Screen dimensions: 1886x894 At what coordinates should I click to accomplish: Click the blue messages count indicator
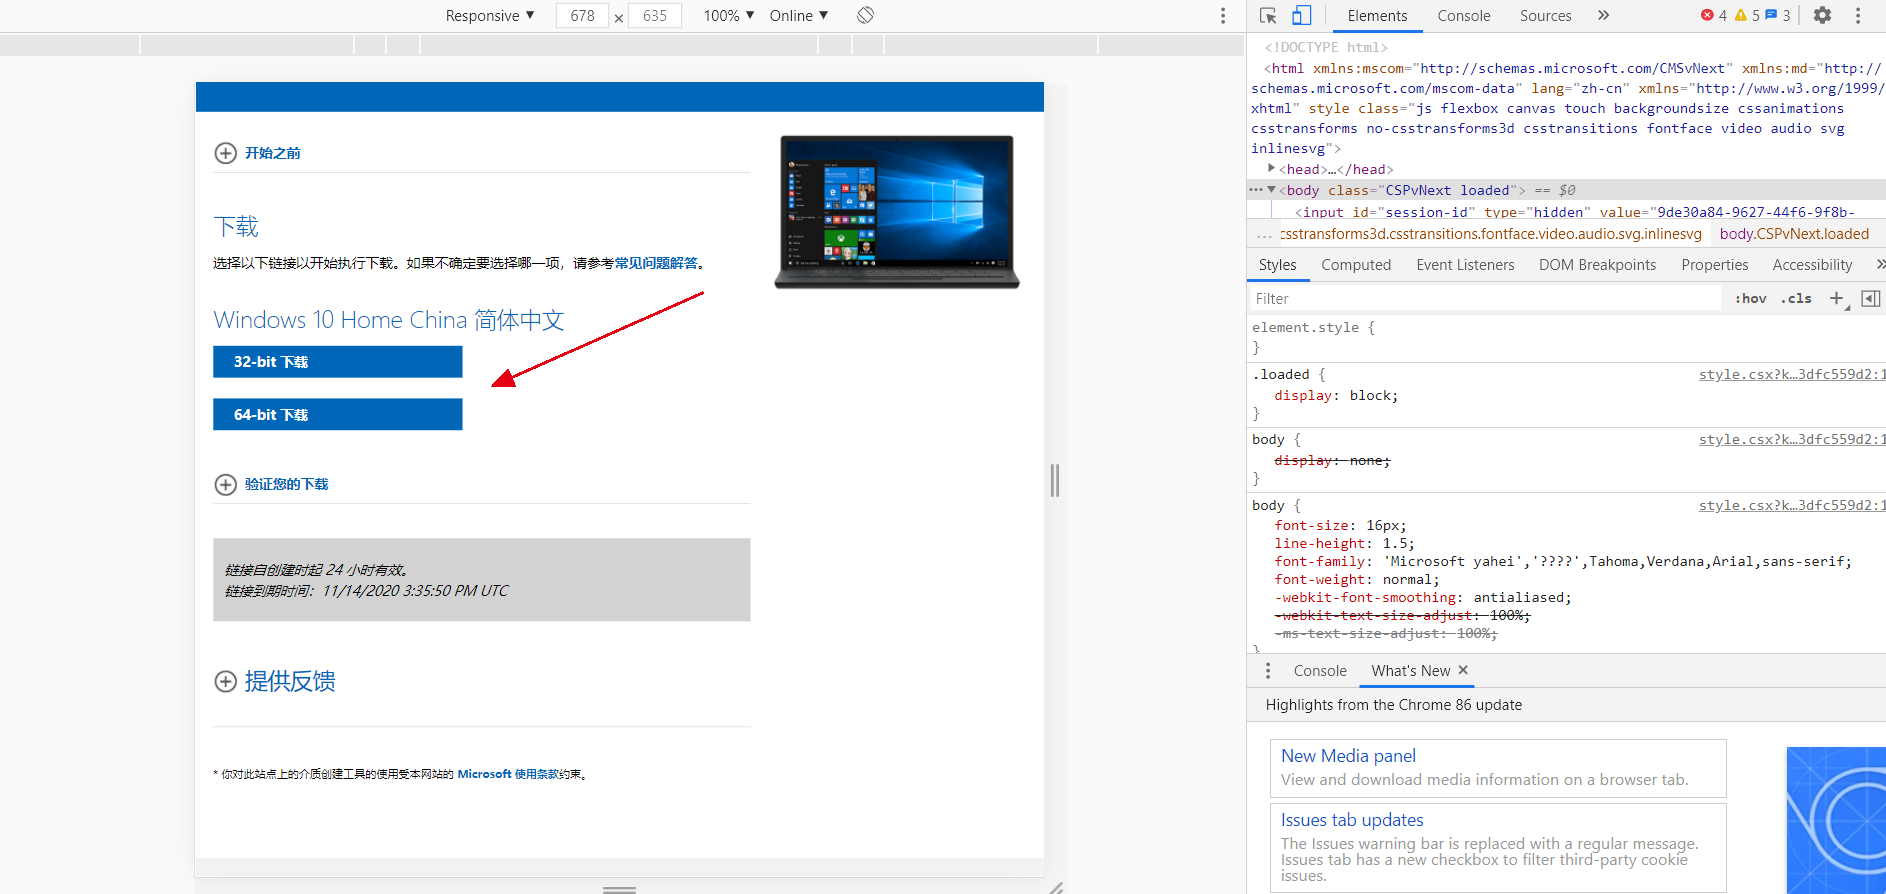pyautogui.click(x=1778, y=15)
